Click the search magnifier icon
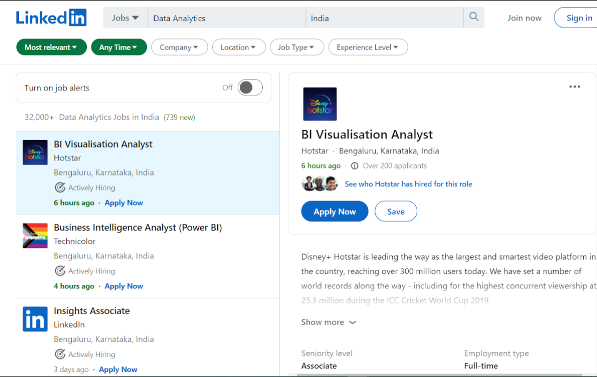The height and width of the screenshot is (377, 597). coord(474,17)
